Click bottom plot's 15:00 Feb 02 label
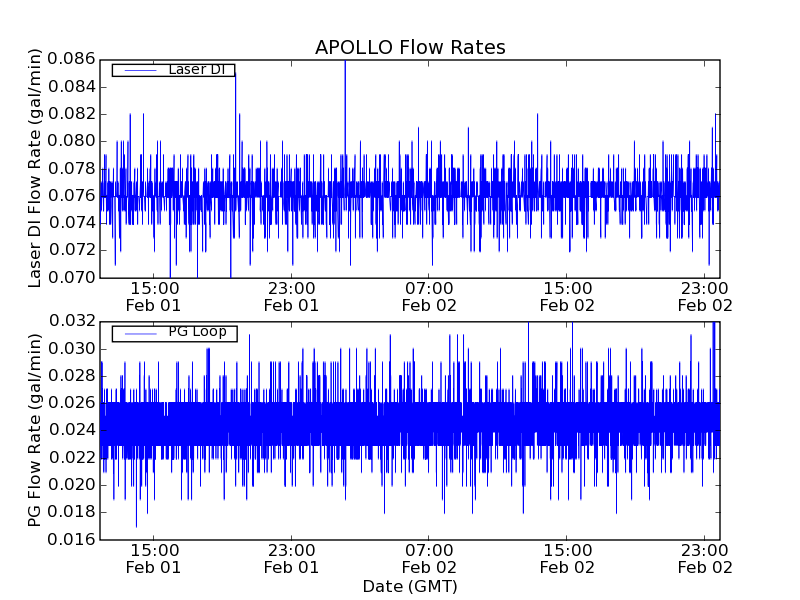Screen dimensions: 800x600 point(567,559)
